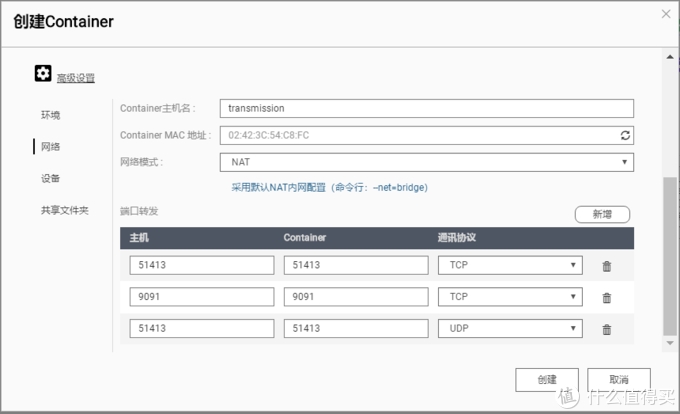
Task: Delete the 51413 UDP port forwarding row
Action: [607, 329]
